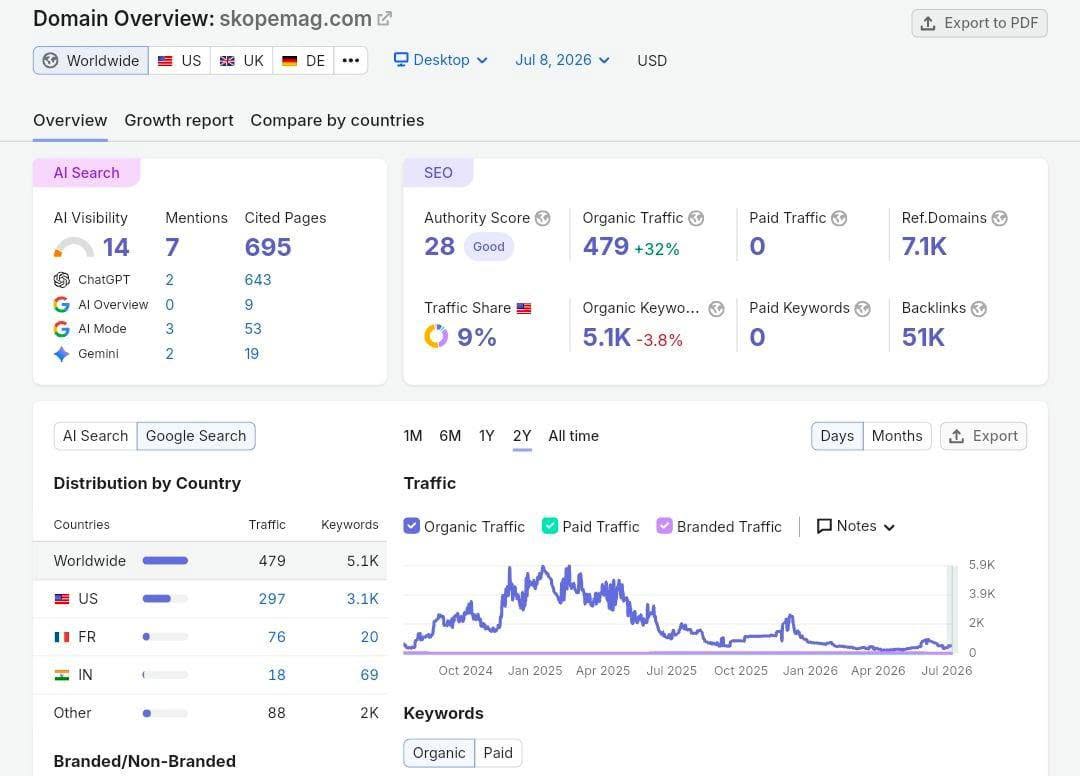
Task: Select the 2Y time range
Action: point(522,437)
